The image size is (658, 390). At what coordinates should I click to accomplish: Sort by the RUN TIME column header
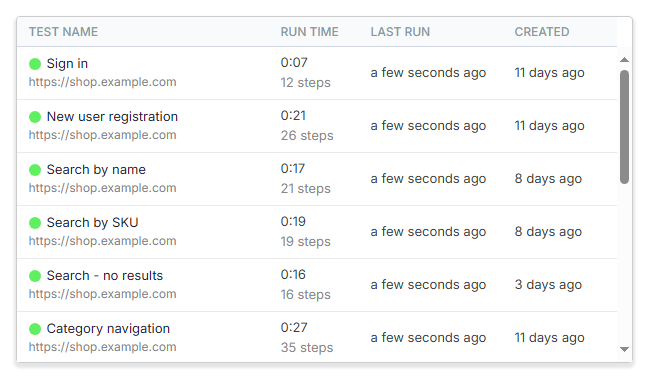[309, 32]
